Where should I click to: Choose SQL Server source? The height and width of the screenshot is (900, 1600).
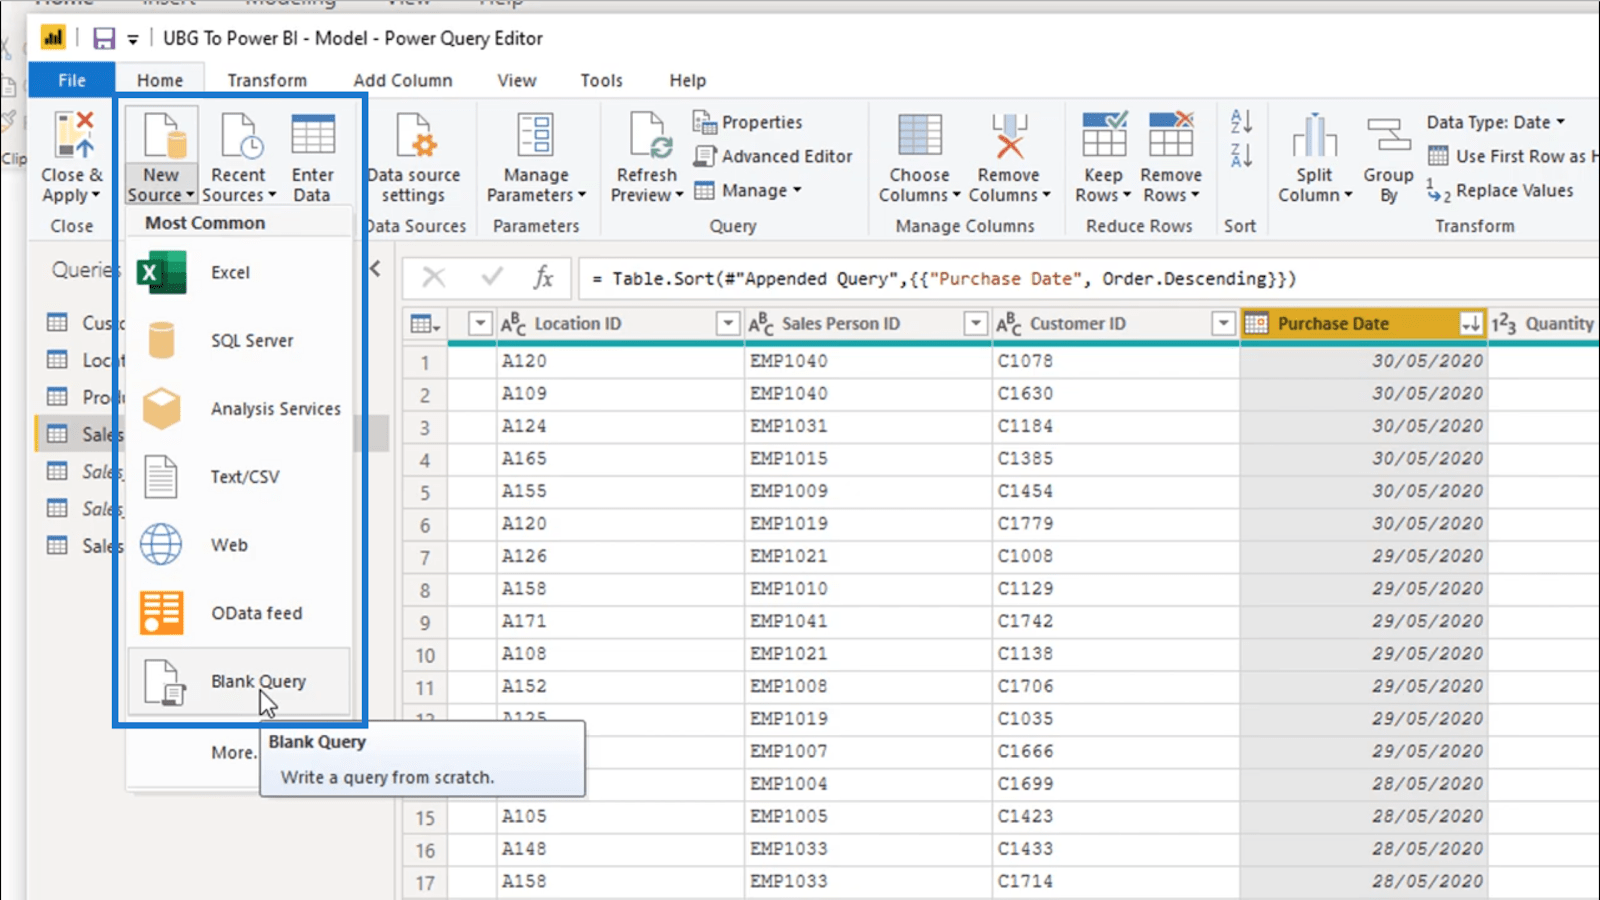click(239, 341)
